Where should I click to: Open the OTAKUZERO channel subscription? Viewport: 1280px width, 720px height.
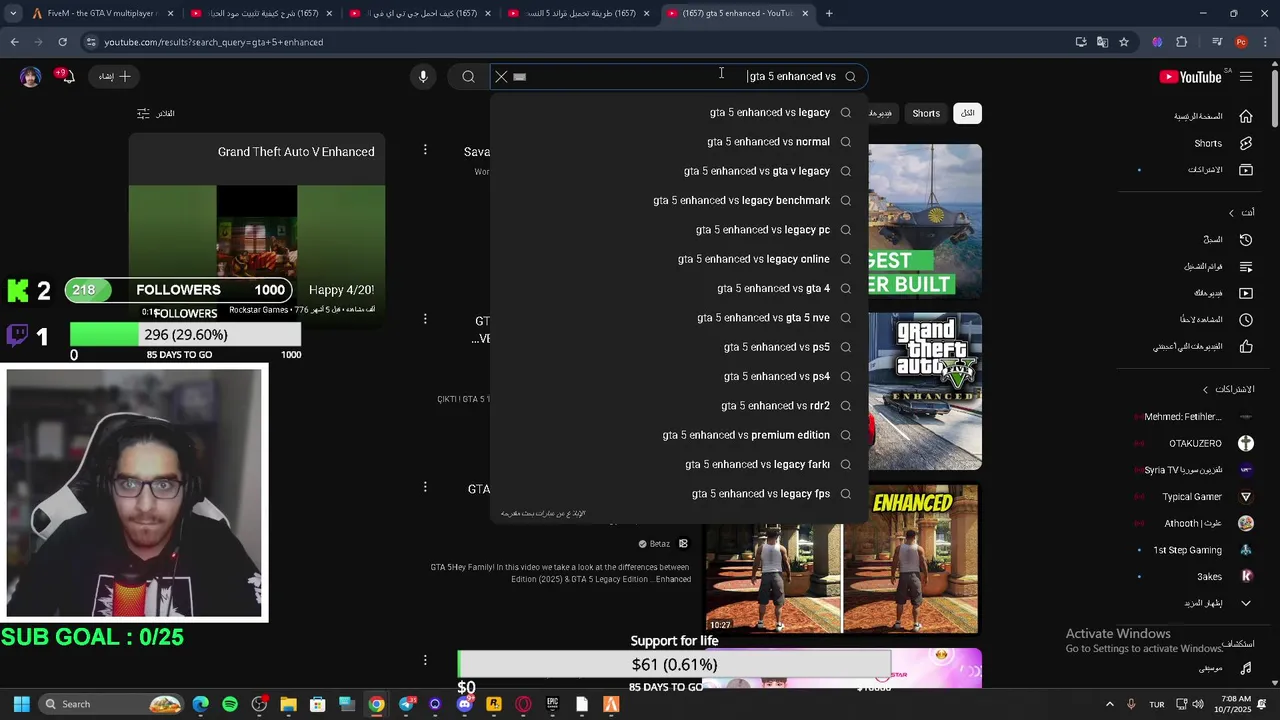[1195, 443]
